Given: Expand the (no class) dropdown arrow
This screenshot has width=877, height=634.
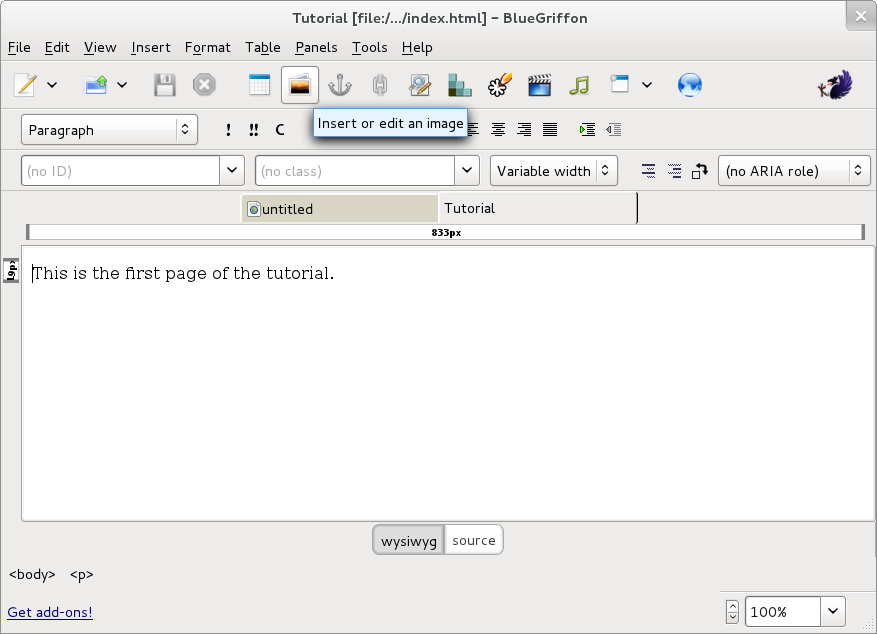Looking at the screenshot, I should (x=468, y=171).
